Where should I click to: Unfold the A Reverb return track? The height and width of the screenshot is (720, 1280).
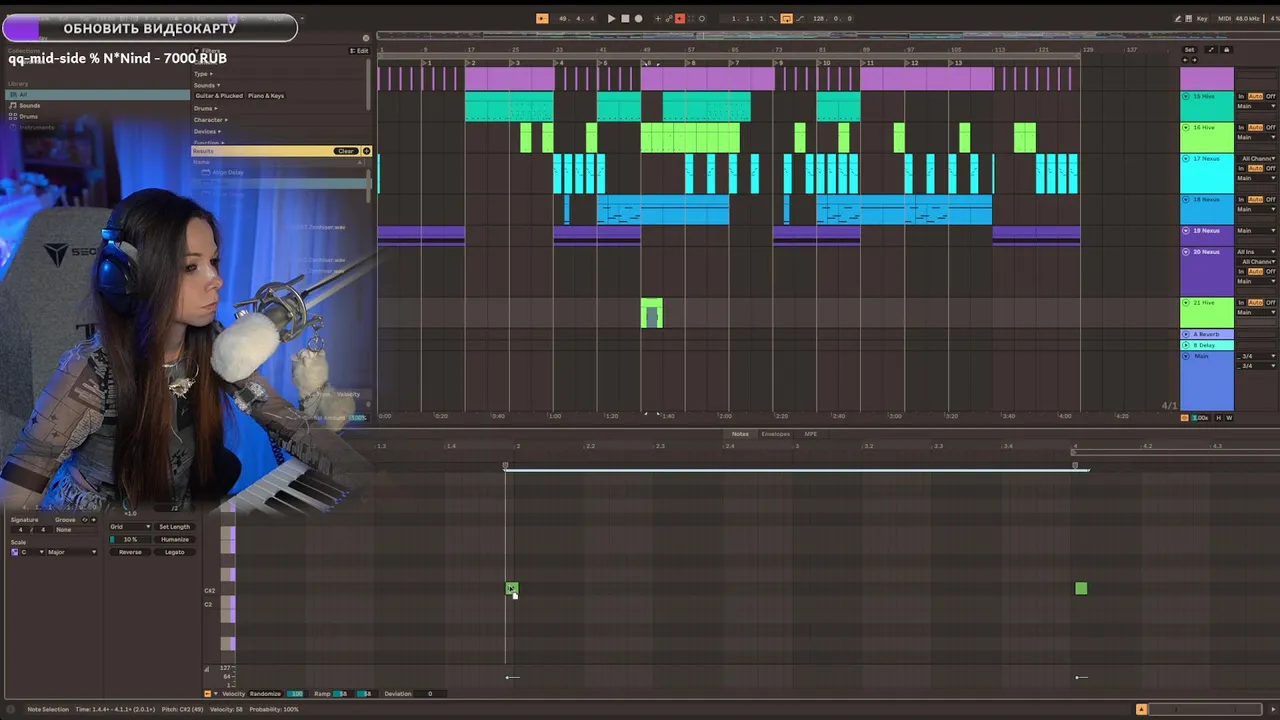pos(1186,334)
